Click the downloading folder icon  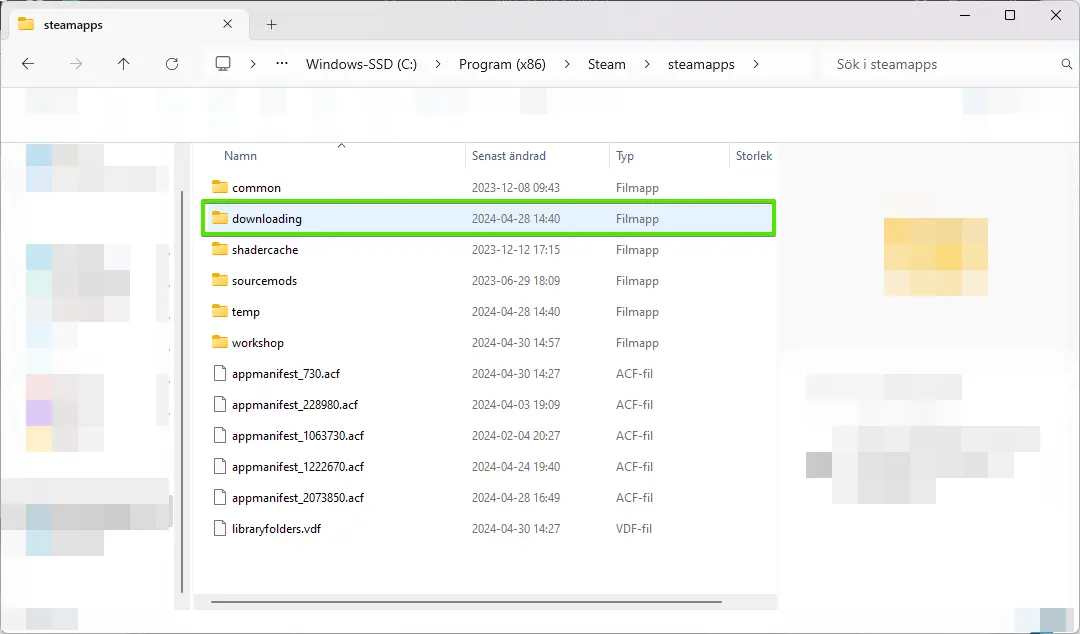[220, 218]
